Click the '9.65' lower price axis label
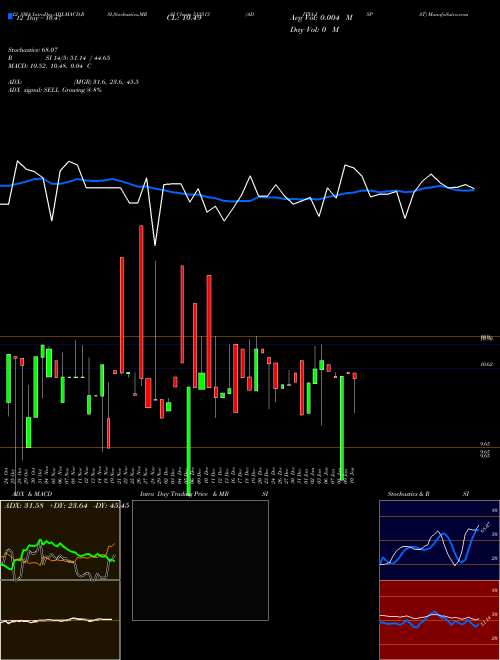500x660 pixels. click(x=485, y=444)
